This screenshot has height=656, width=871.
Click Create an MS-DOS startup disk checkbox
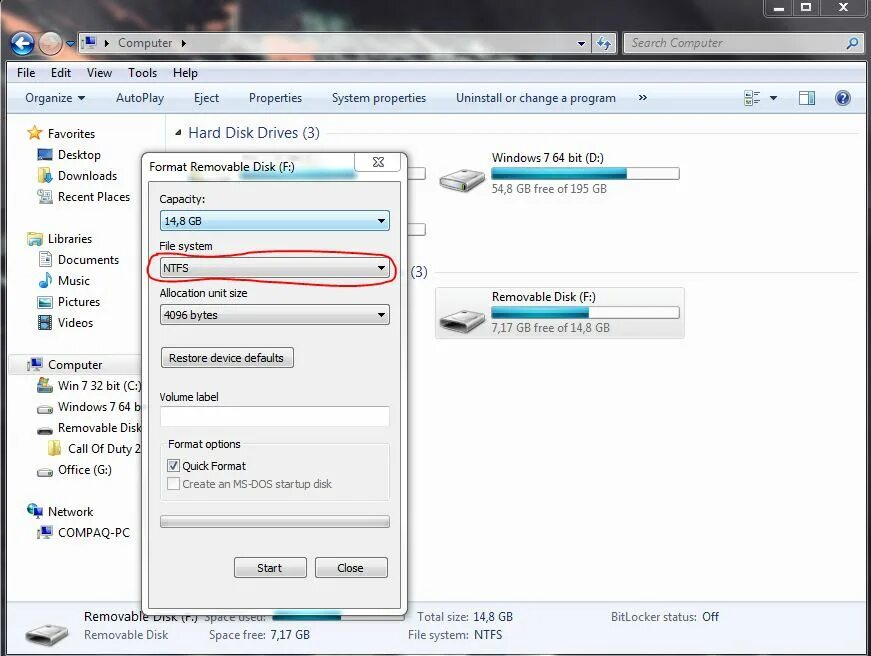pos(173,484)
